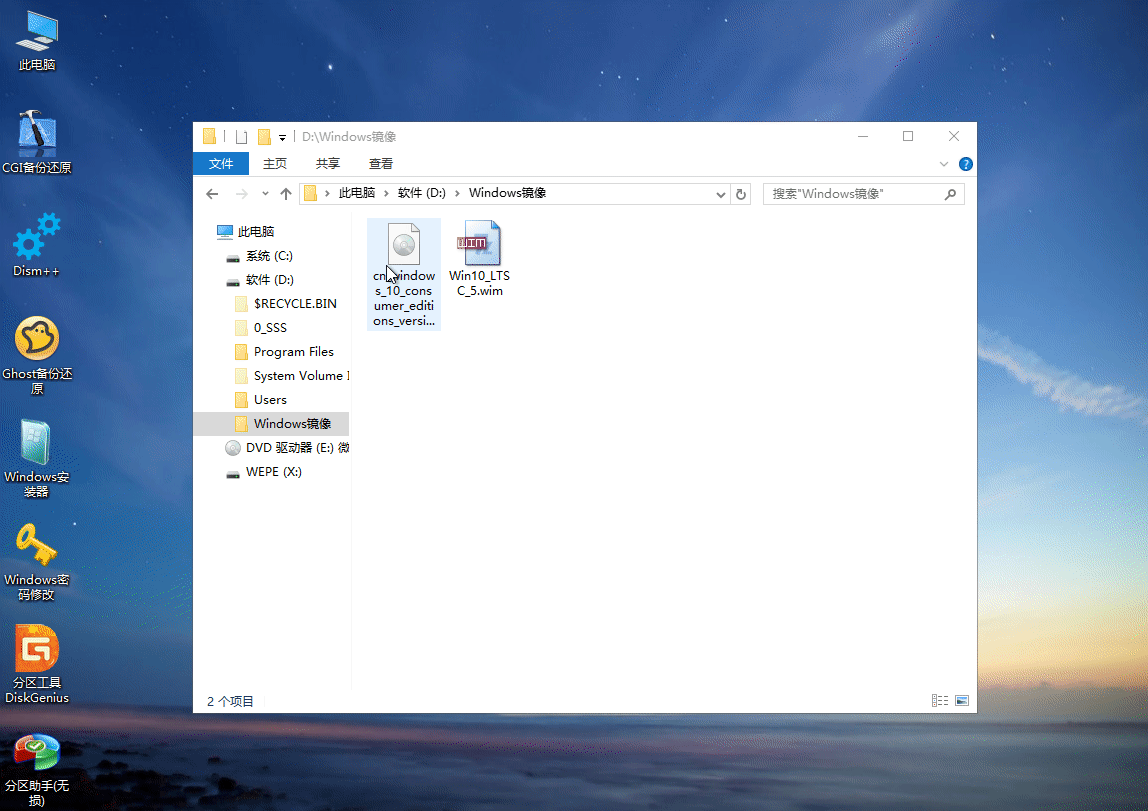Open the 文件 menu tab

tap(221, 164)
